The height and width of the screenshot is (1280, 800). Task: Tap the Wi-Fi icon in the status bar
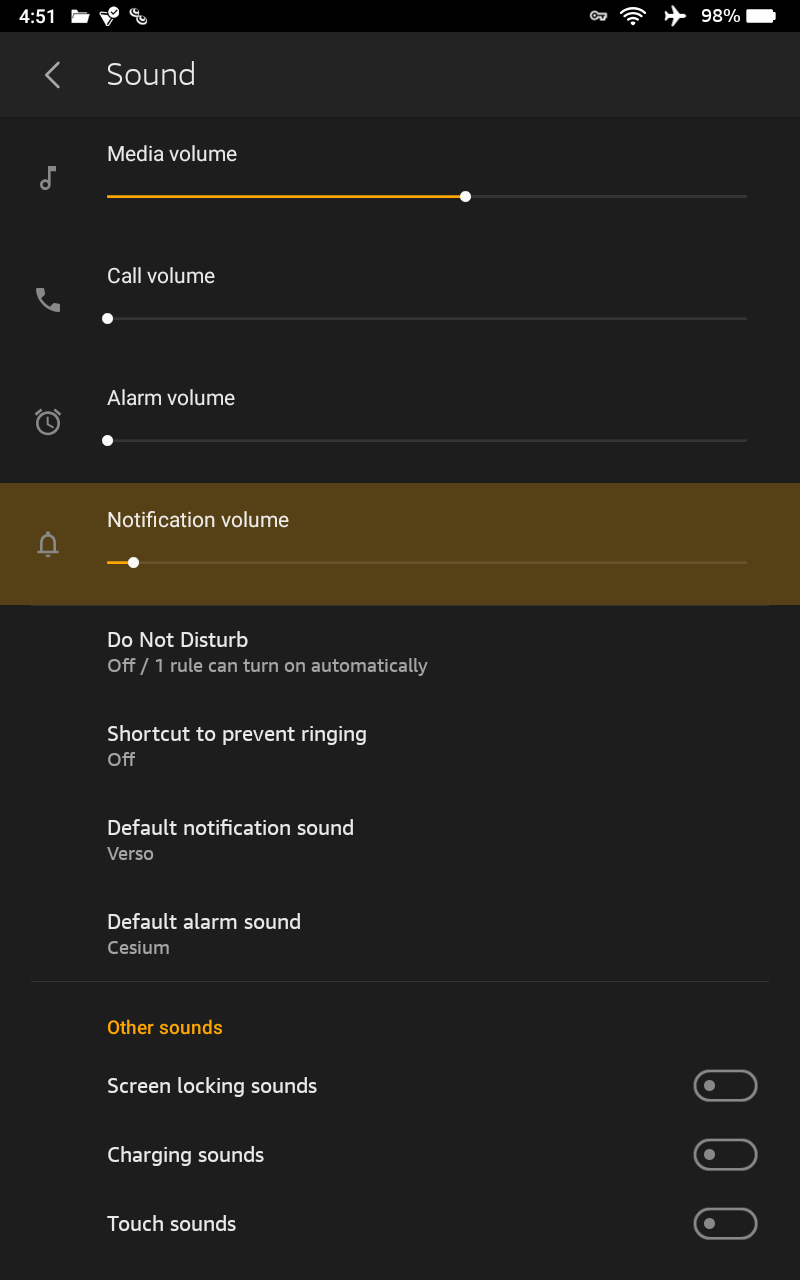click(633, 16)
